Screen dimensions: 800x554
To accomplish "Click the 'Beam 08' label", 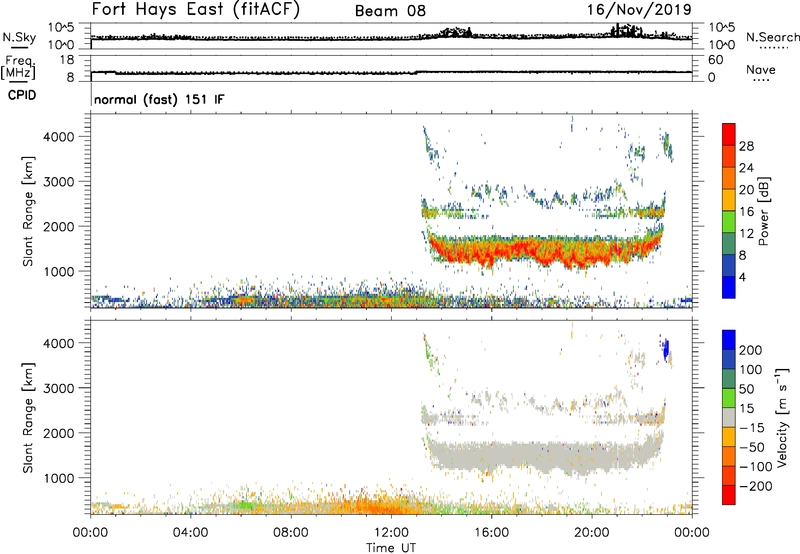I will click(390, 11).
